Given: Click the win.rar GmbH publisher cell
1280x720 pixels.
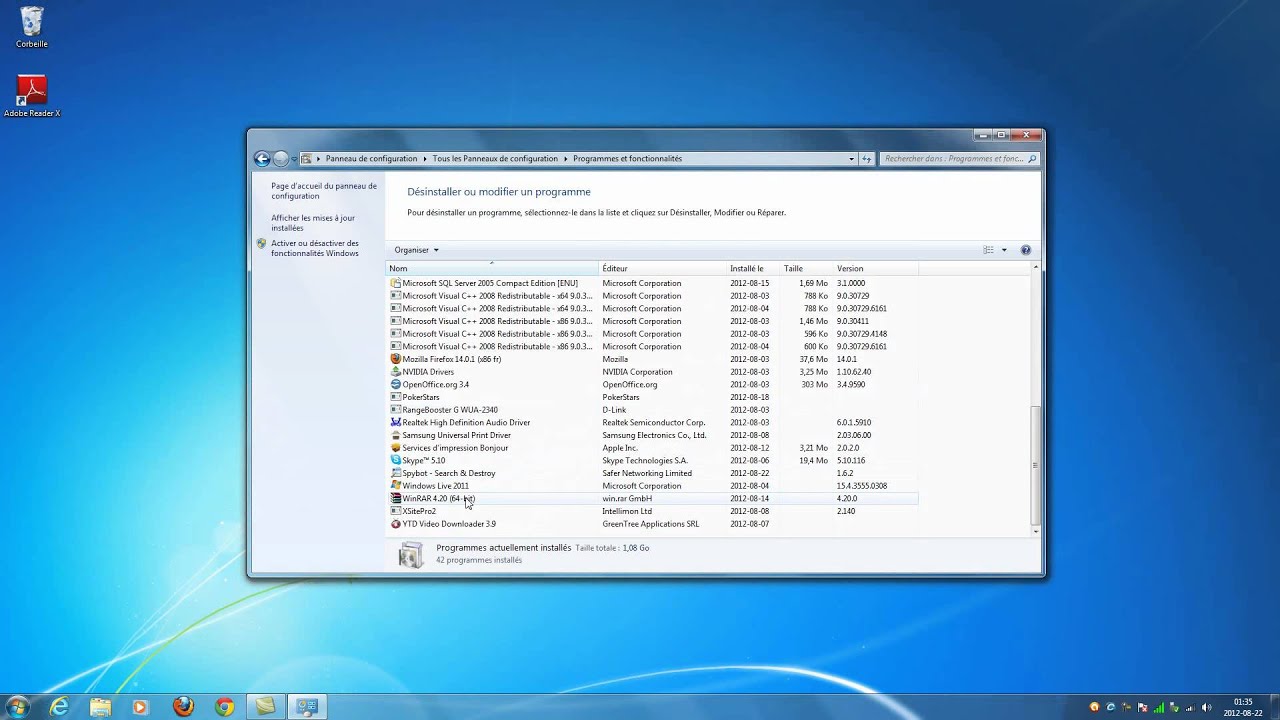Looking at the screenshot, I should click(x=627, y=498).
